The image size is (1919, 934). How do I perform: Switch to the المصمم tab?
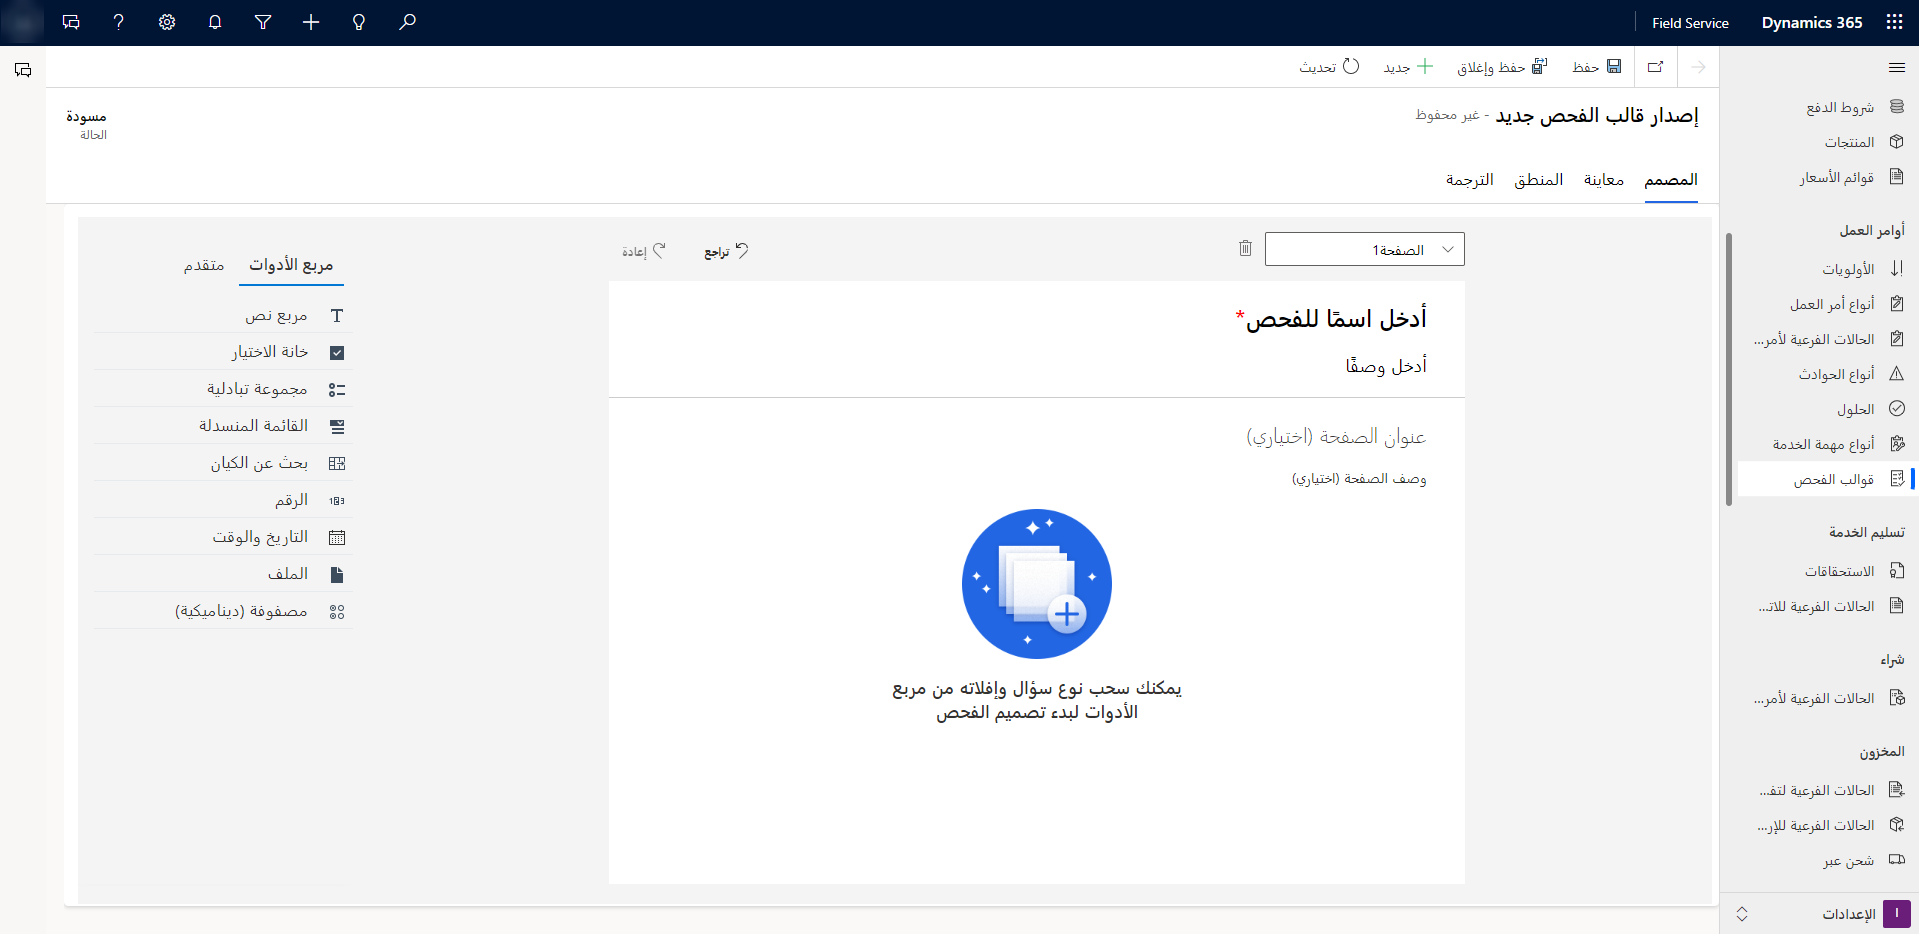click(x=1671, y=180)
